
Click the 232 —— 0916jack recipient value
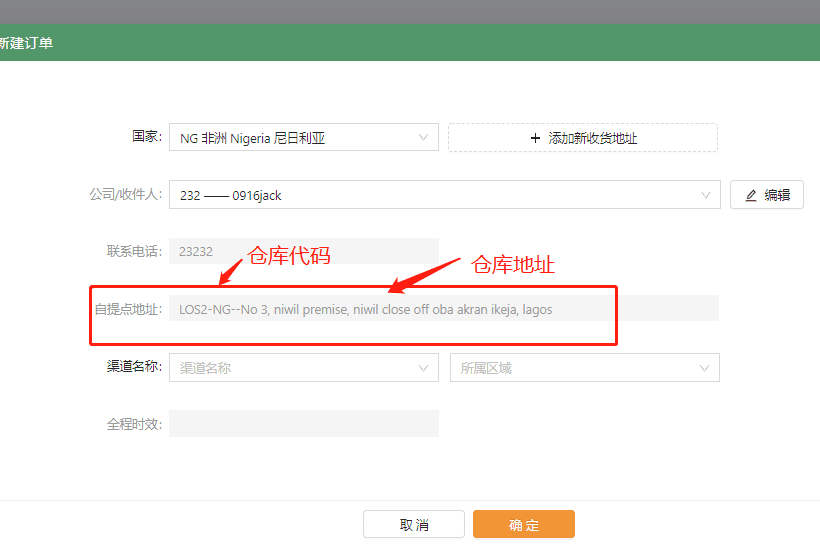231,196
